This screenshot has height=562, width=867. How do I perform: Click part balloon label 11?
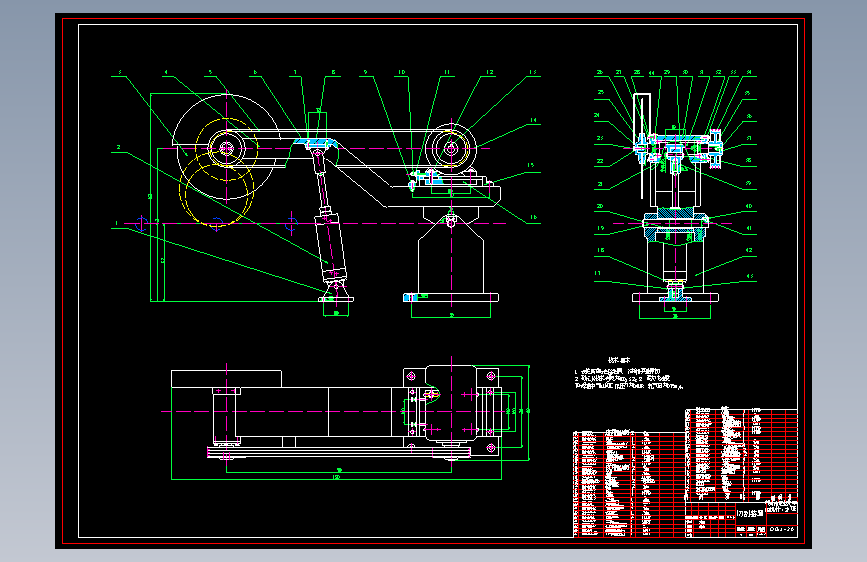[447, 72]
